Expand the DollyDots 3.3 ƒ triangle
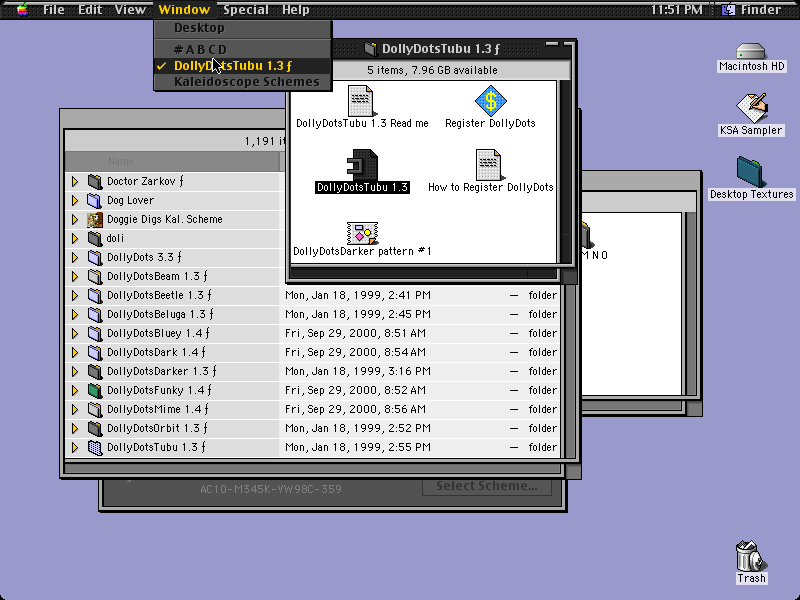 [x=75, y=257]
